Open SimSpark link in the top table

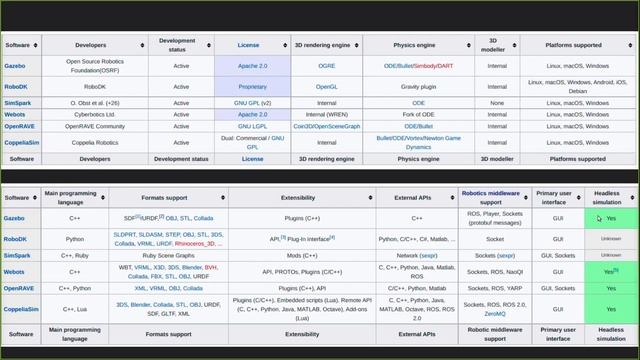click(x=18, y=103)
